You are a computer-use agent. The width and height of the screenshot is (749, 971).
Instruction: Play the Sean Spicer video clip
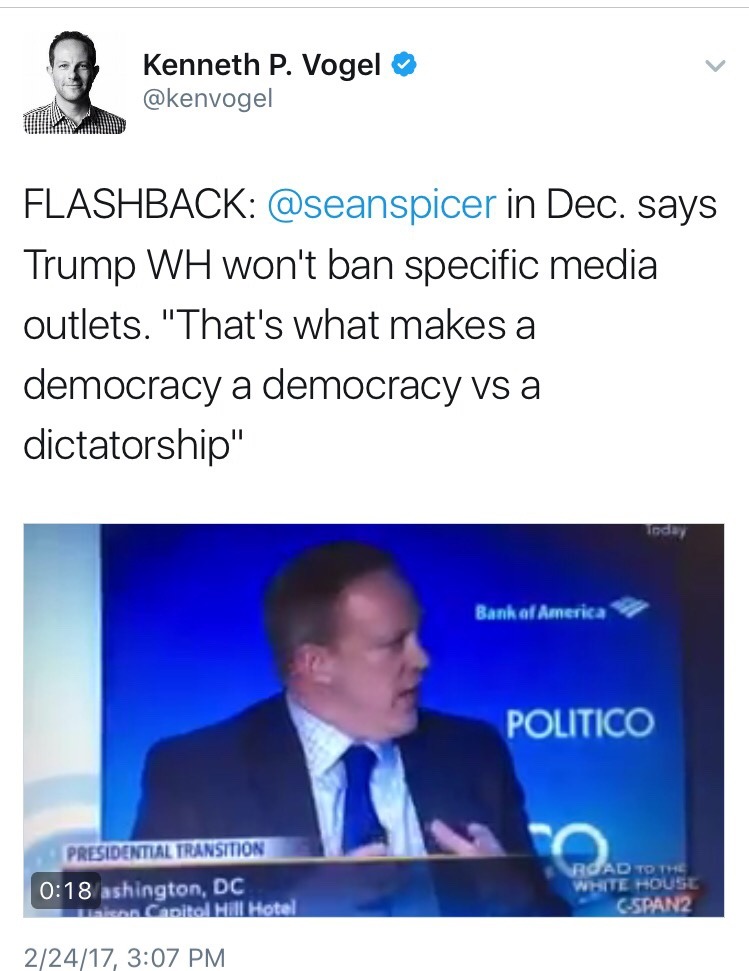tap(373, 720)
